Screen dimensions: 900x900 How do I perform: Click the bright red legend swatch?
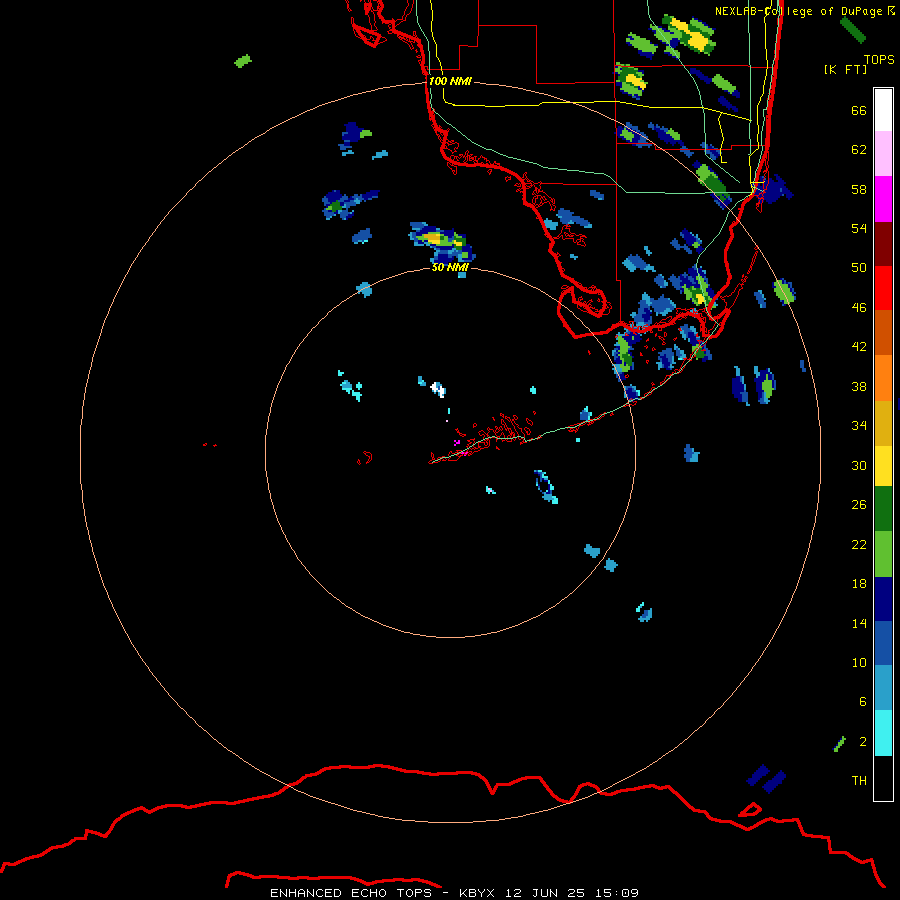[x=883, y=288]
